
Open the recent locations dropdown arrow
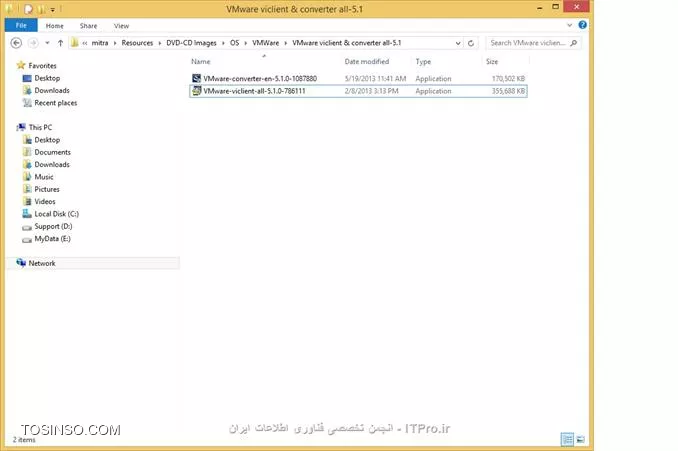(47, 43)
